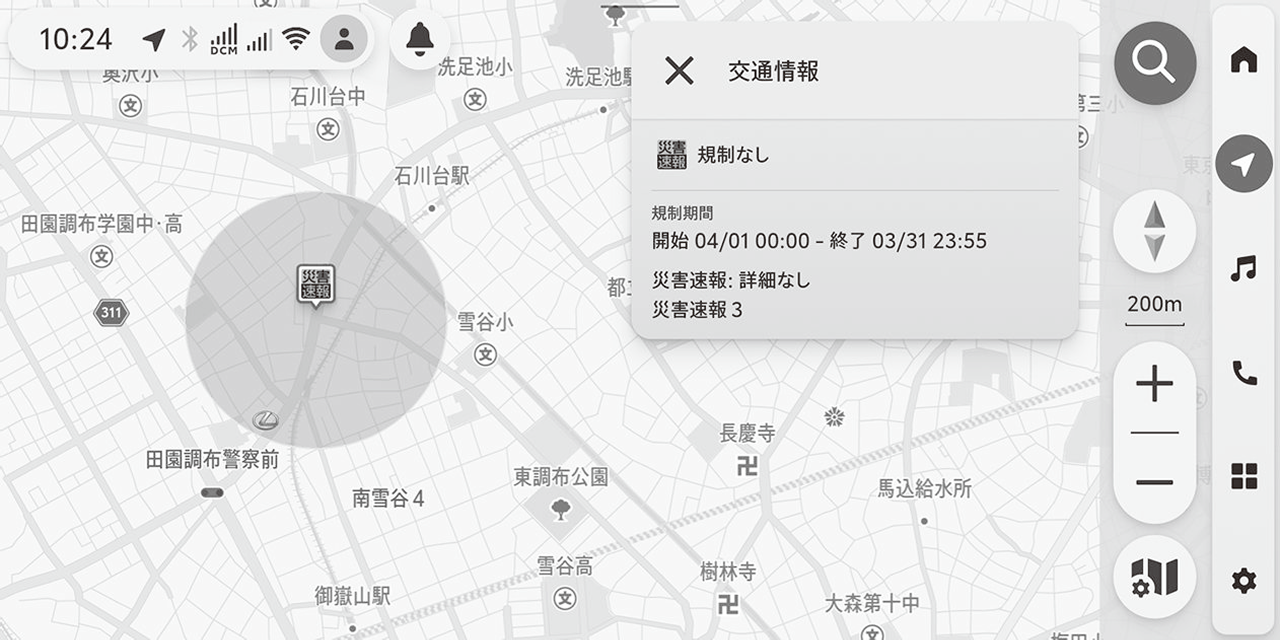The width and height of the screenshot is (1280, 640).
Task: Open the settings gear in sidebar
Action: 1243,580
